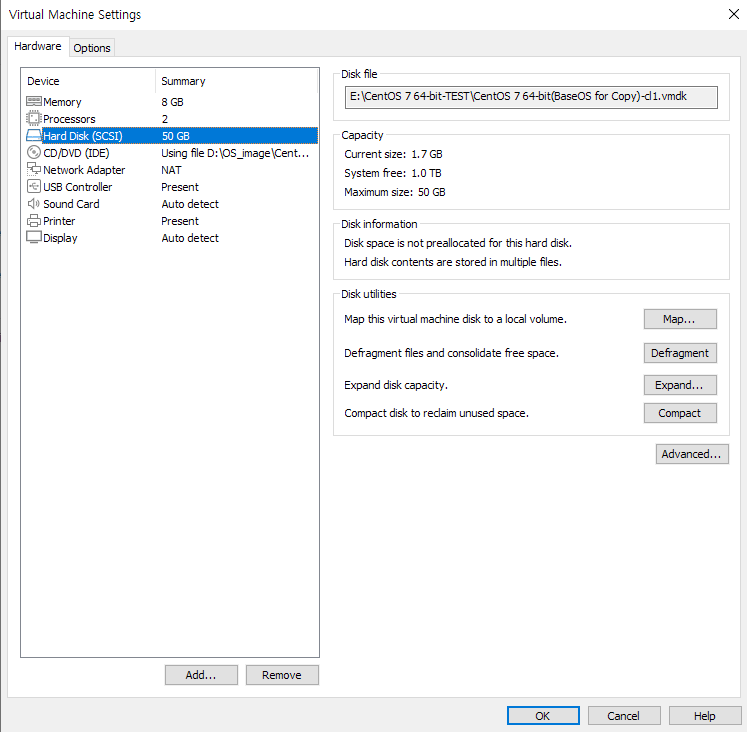Click the '50 GB' hard disk summary
Image resolution: width=747 pixels, height=732 pixels.
coord(176,136)
